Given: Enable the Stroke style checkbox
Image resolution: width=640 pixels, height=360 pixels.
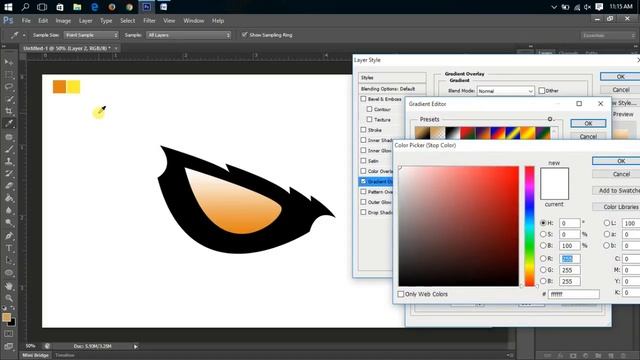Looking at the screenshot, I should point(363,130).
